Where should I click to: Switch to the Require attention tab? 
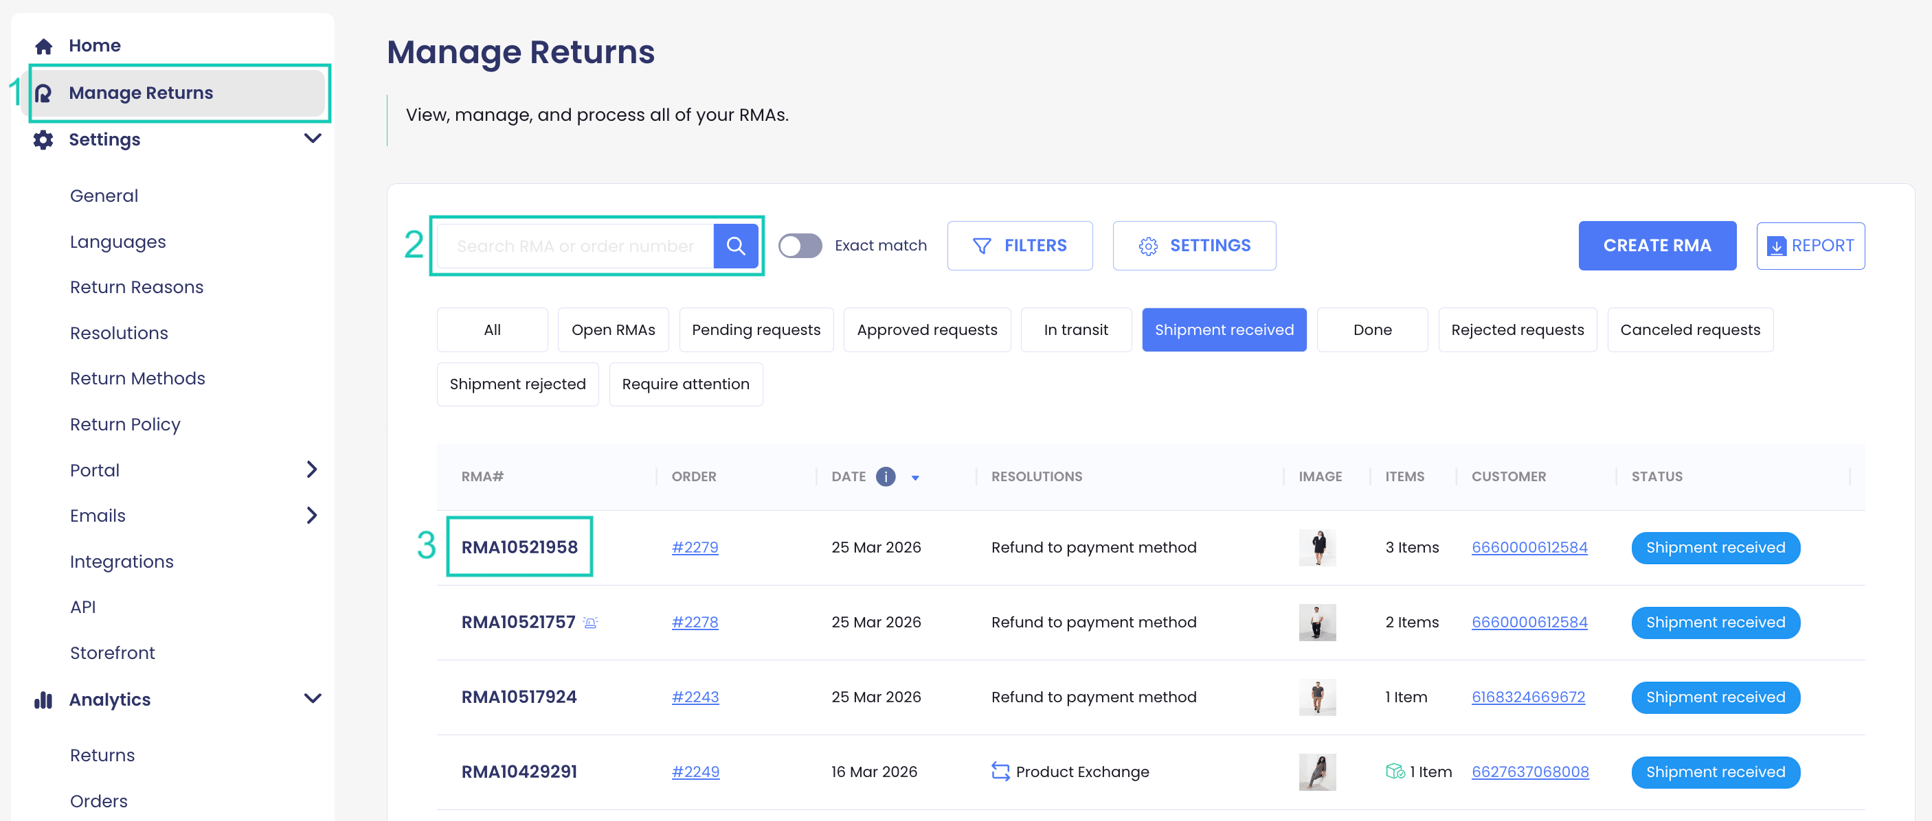coord(686,384)
